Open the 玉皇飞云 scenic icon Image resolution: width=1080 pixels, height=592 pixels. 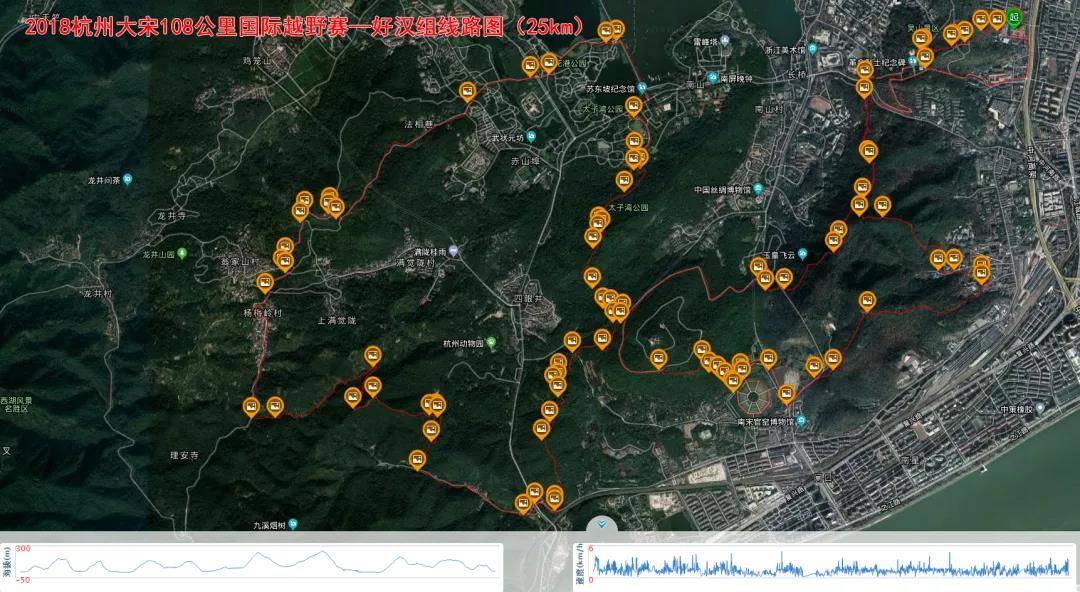pos(802,254)
